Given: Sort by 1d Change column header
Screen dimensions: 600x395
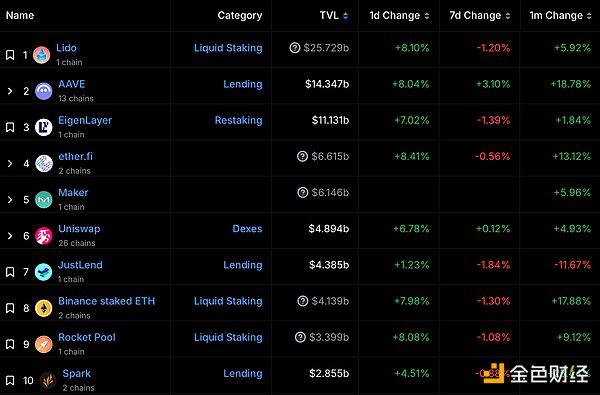Looking at the screenshot, I should point(399,16).
